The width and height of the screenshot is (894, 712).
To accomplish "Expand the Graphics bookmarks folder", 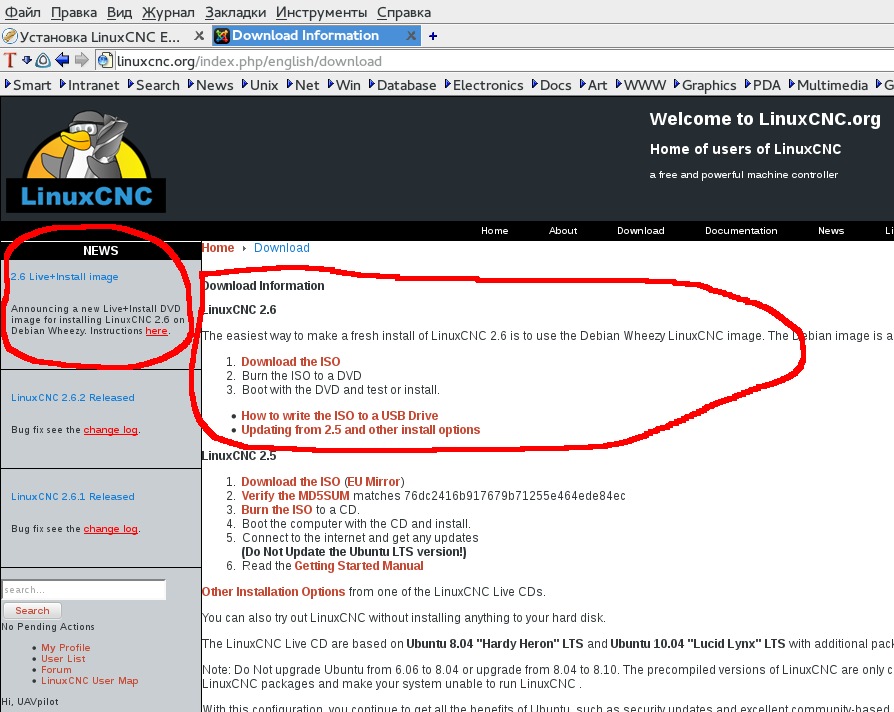I will tap(705, 85).
